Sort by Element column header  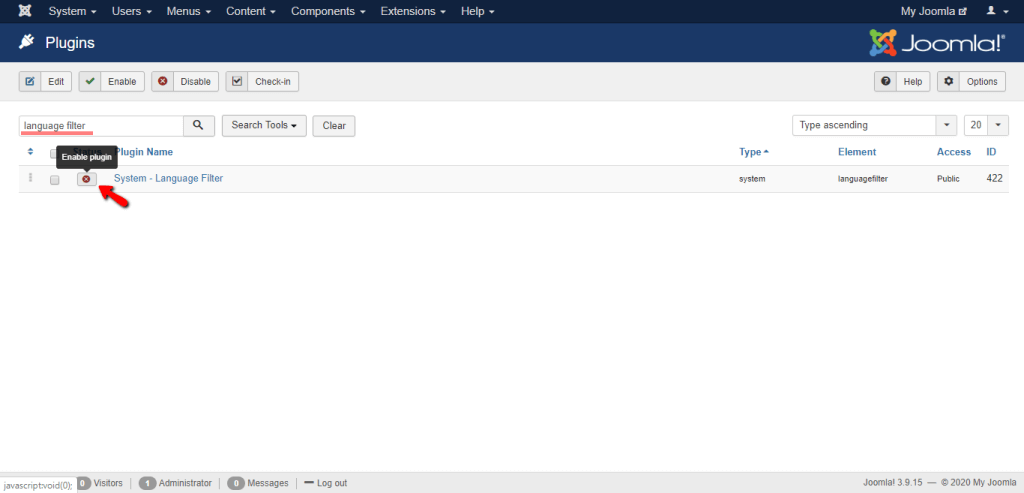[x=857, y=151]
